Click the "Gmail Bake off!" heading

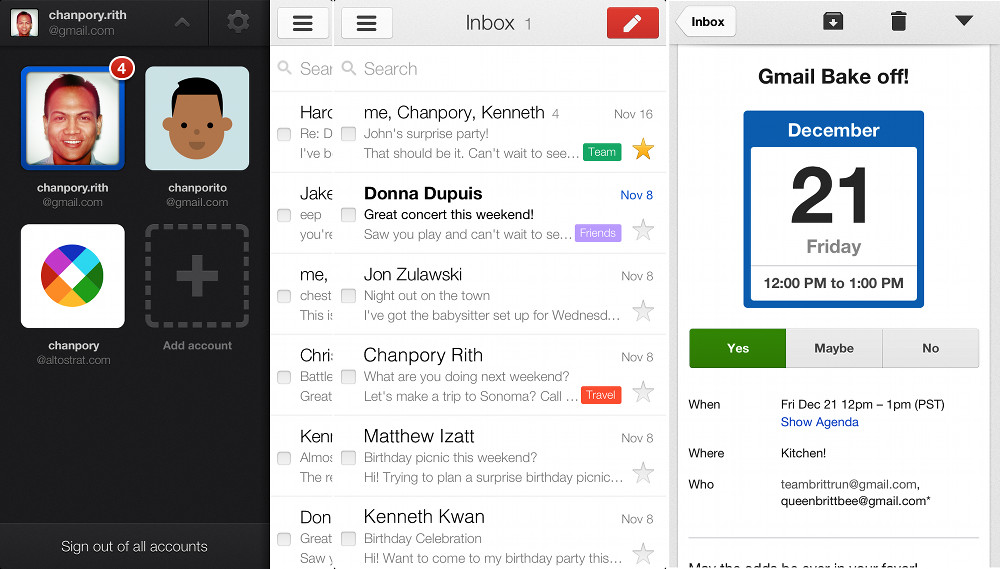834,77
